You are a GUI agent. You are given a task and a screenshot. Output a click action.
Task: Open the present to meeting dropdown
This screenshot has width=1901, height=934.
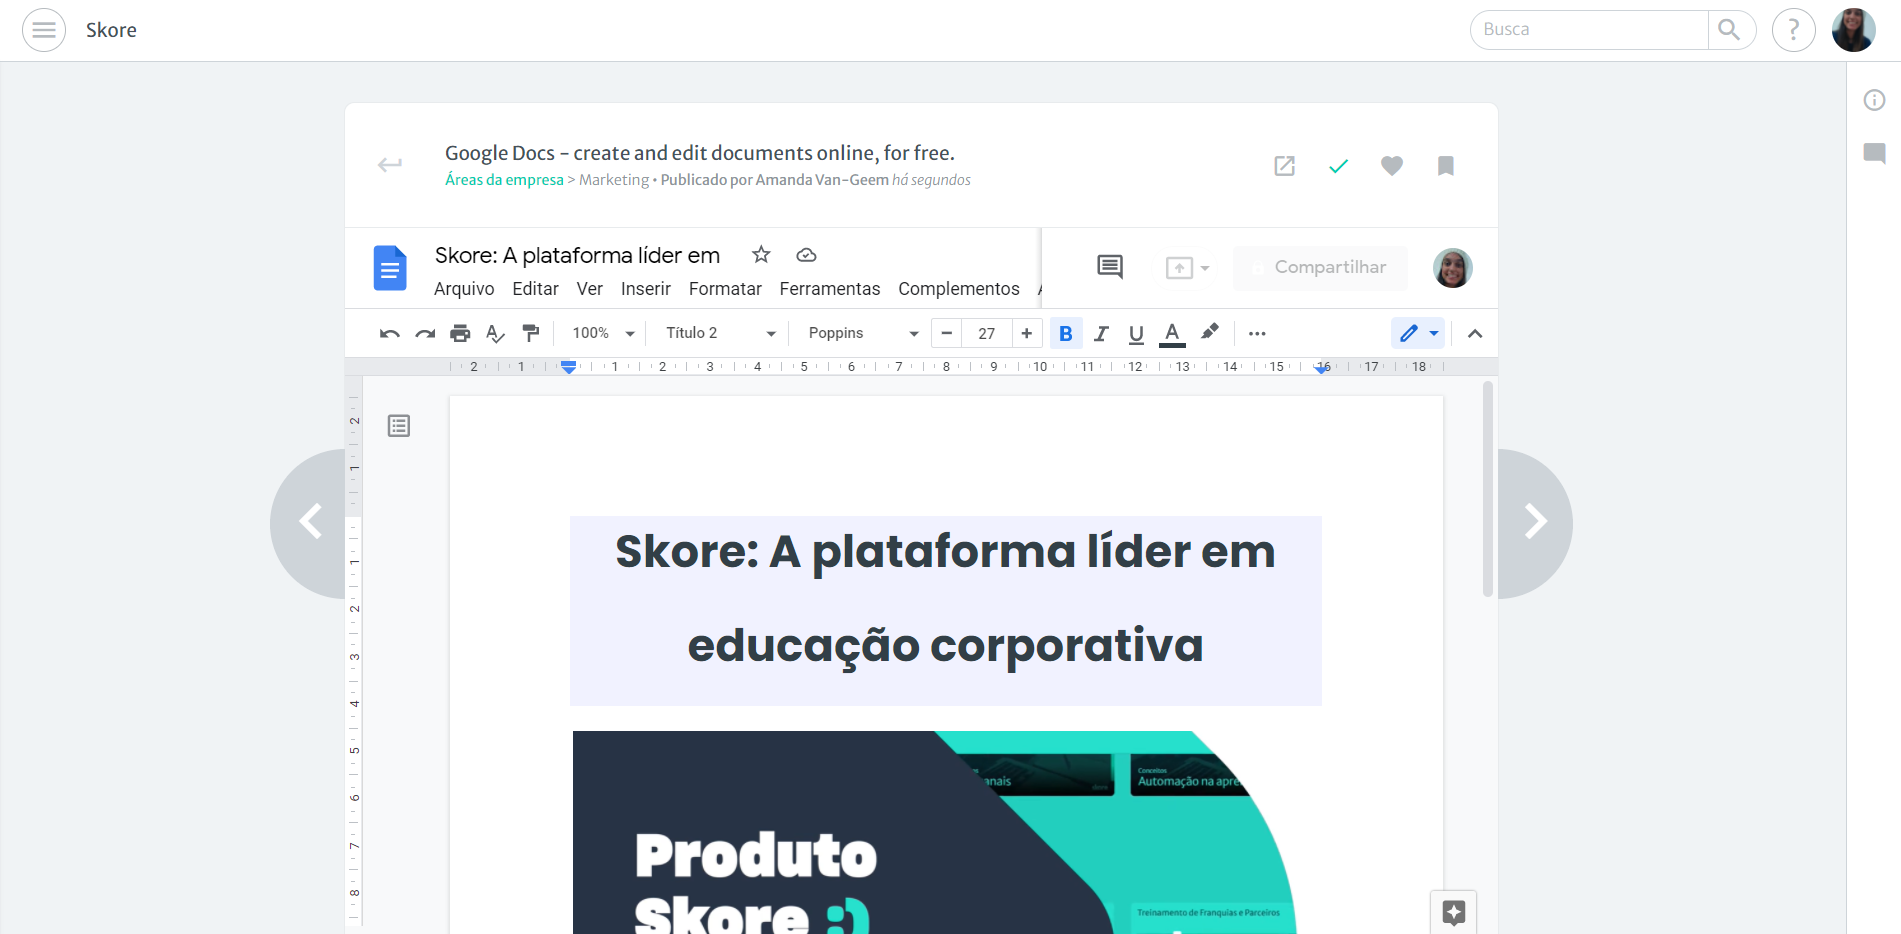1188,268
